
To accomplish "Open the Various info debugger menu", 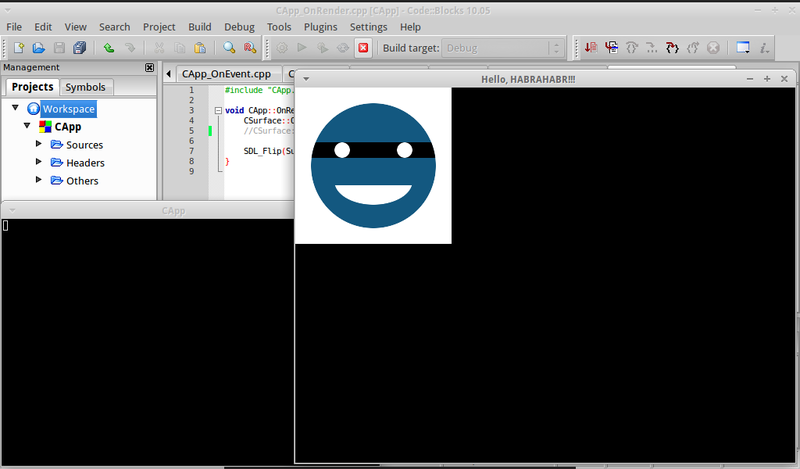I will coord(764,48).
